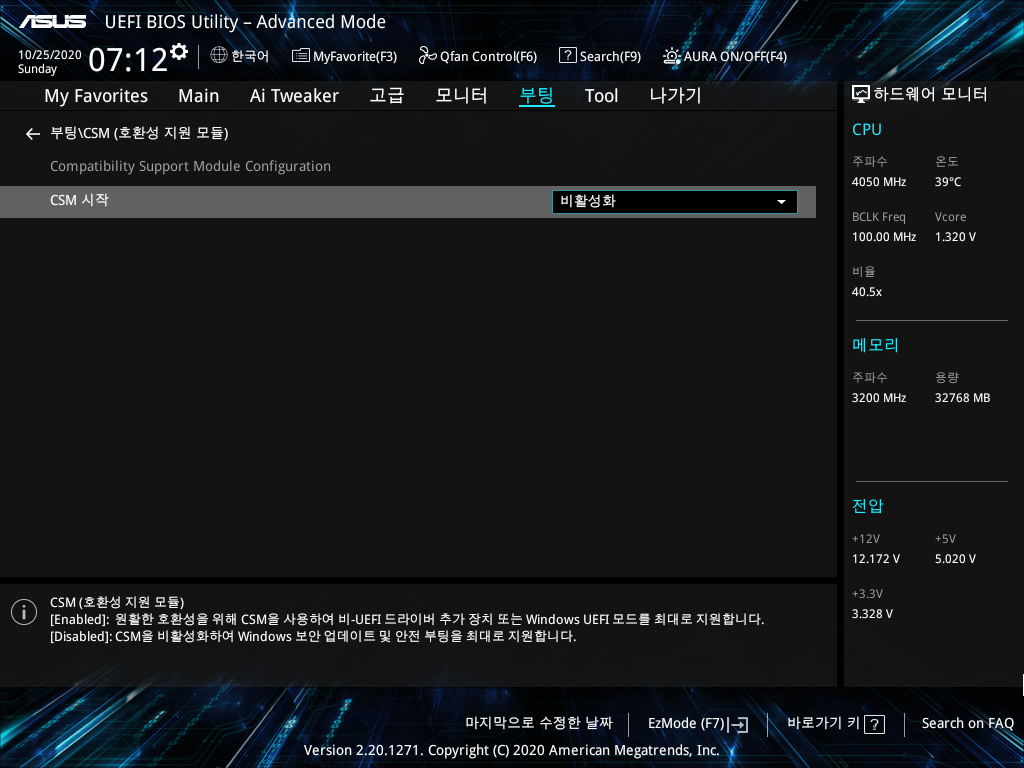Click BCLK Freq 100.00 MHz value
Viewport: 1024px width, 768px height.
[884, 237]
